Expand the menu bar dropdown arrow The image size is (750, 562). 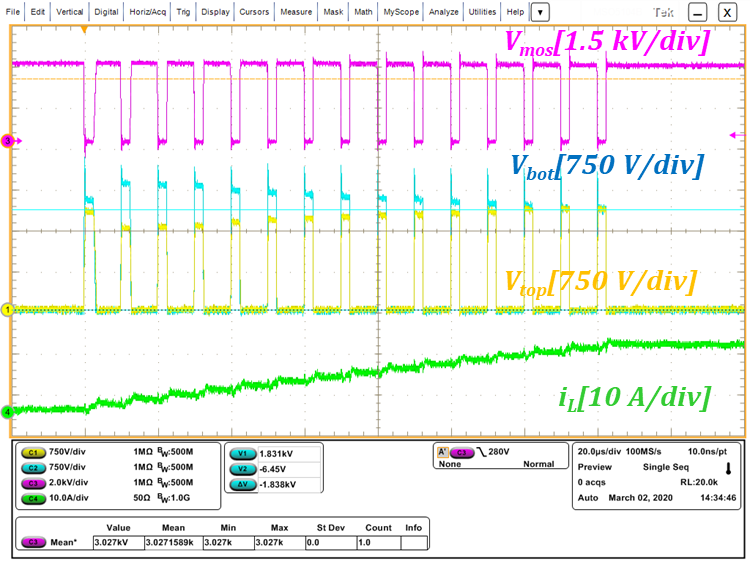click(540, 12)
